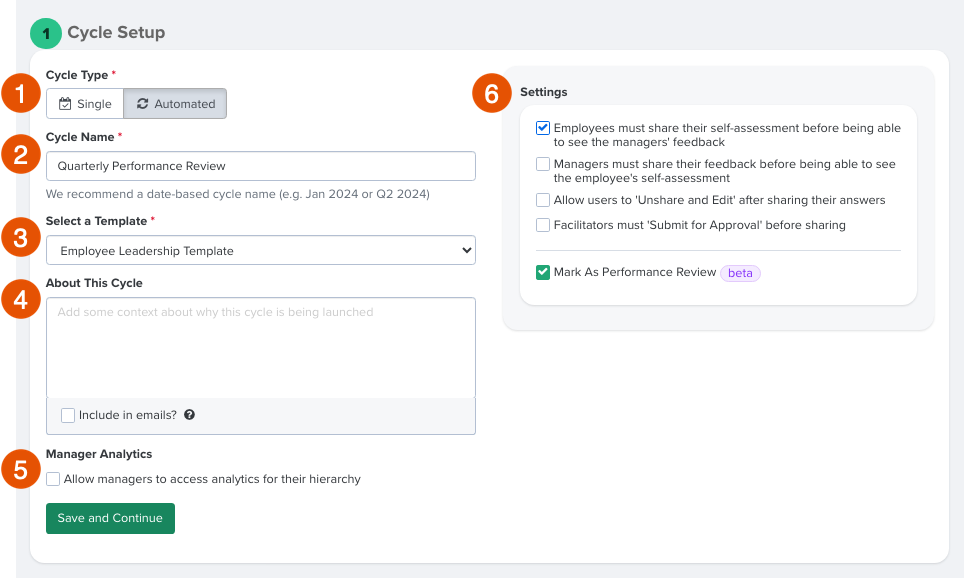Disable 'Mark As Performance Review'
The height and width of the screenshot is (578, 964).
[542, 271]
